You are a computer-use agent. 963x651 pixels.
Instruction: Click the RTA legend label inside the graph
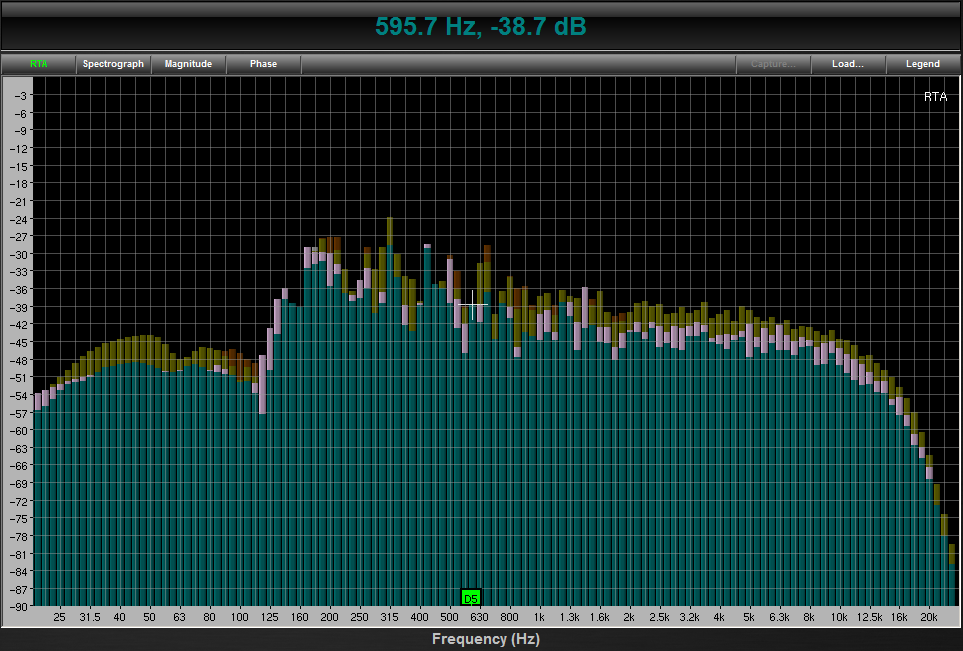click(x=935, y=97)
